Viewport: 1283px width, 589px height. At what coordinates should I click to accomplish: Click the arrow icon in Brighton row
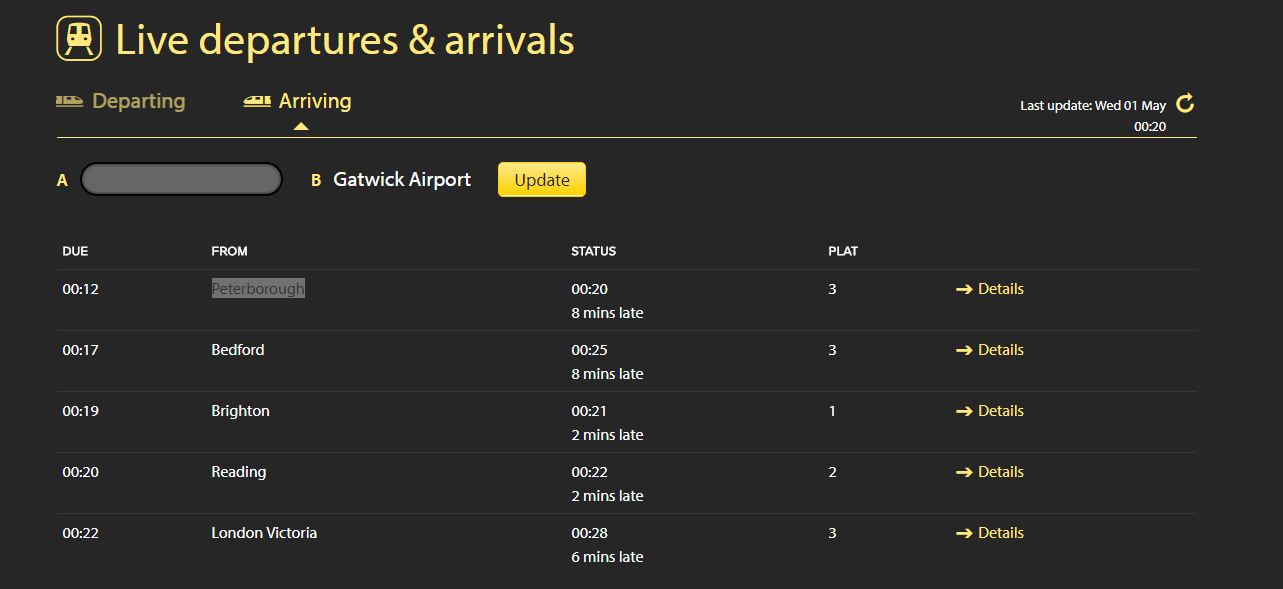964,411
